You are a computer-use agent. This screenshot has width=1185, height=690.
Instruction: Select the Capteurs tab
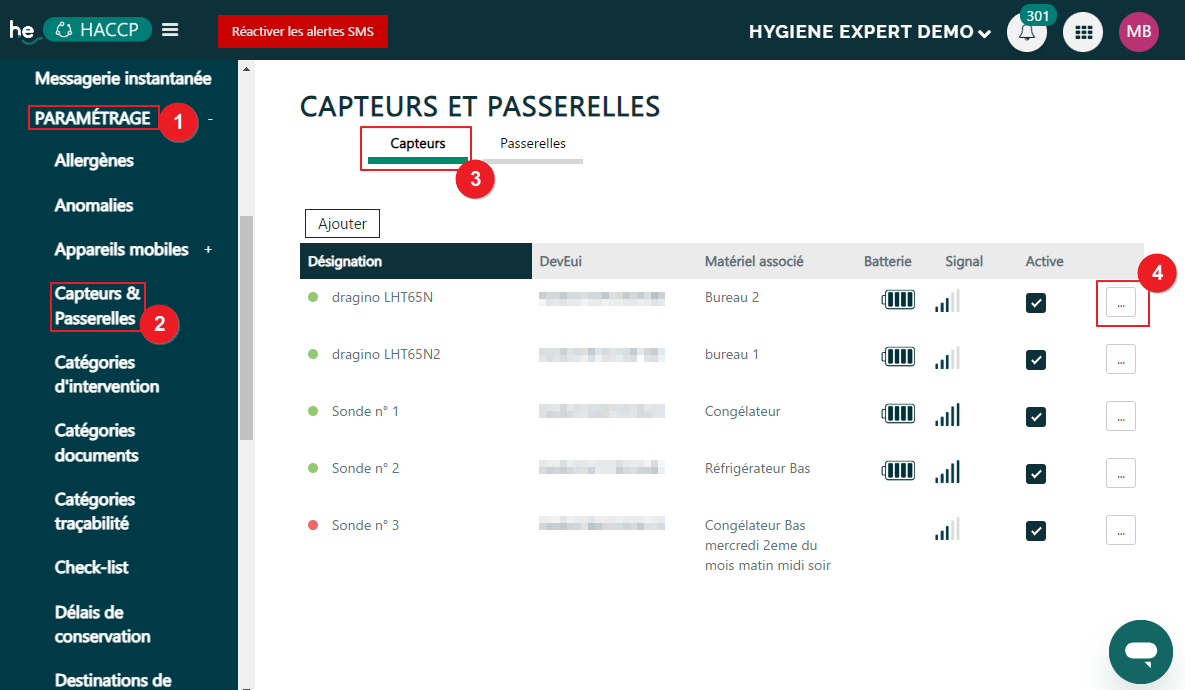pos(417,144)
